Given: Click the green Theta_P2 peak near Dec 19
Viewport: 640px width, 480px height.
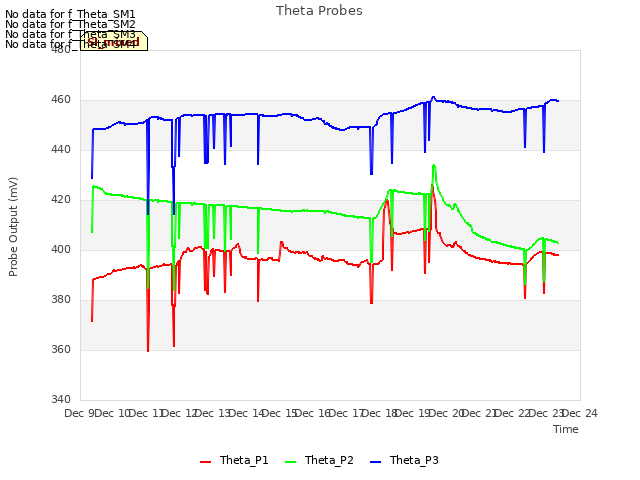Looking at the screenshot, I should 434,165.
